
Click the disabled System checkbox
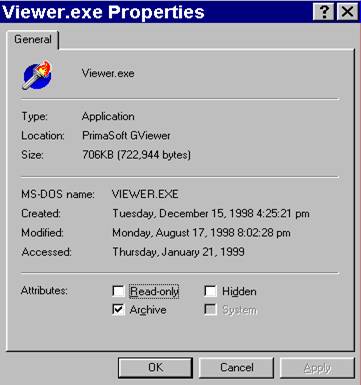click(x=210, y=310)
